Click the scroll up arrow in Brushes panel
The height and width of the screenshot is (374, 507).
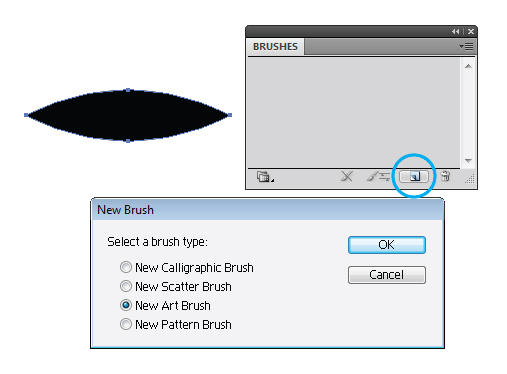[x=468, y=66]
